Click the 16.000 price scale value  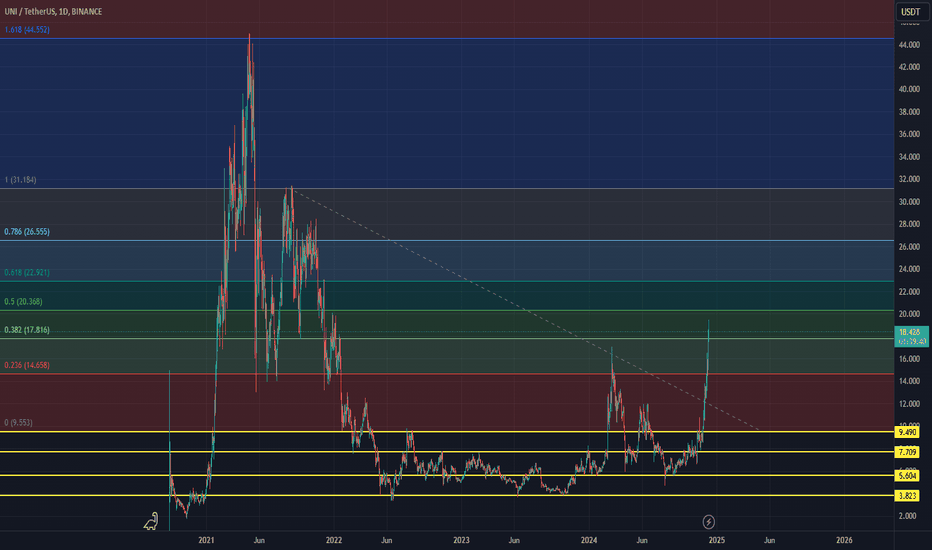click(x=909, y=359)
